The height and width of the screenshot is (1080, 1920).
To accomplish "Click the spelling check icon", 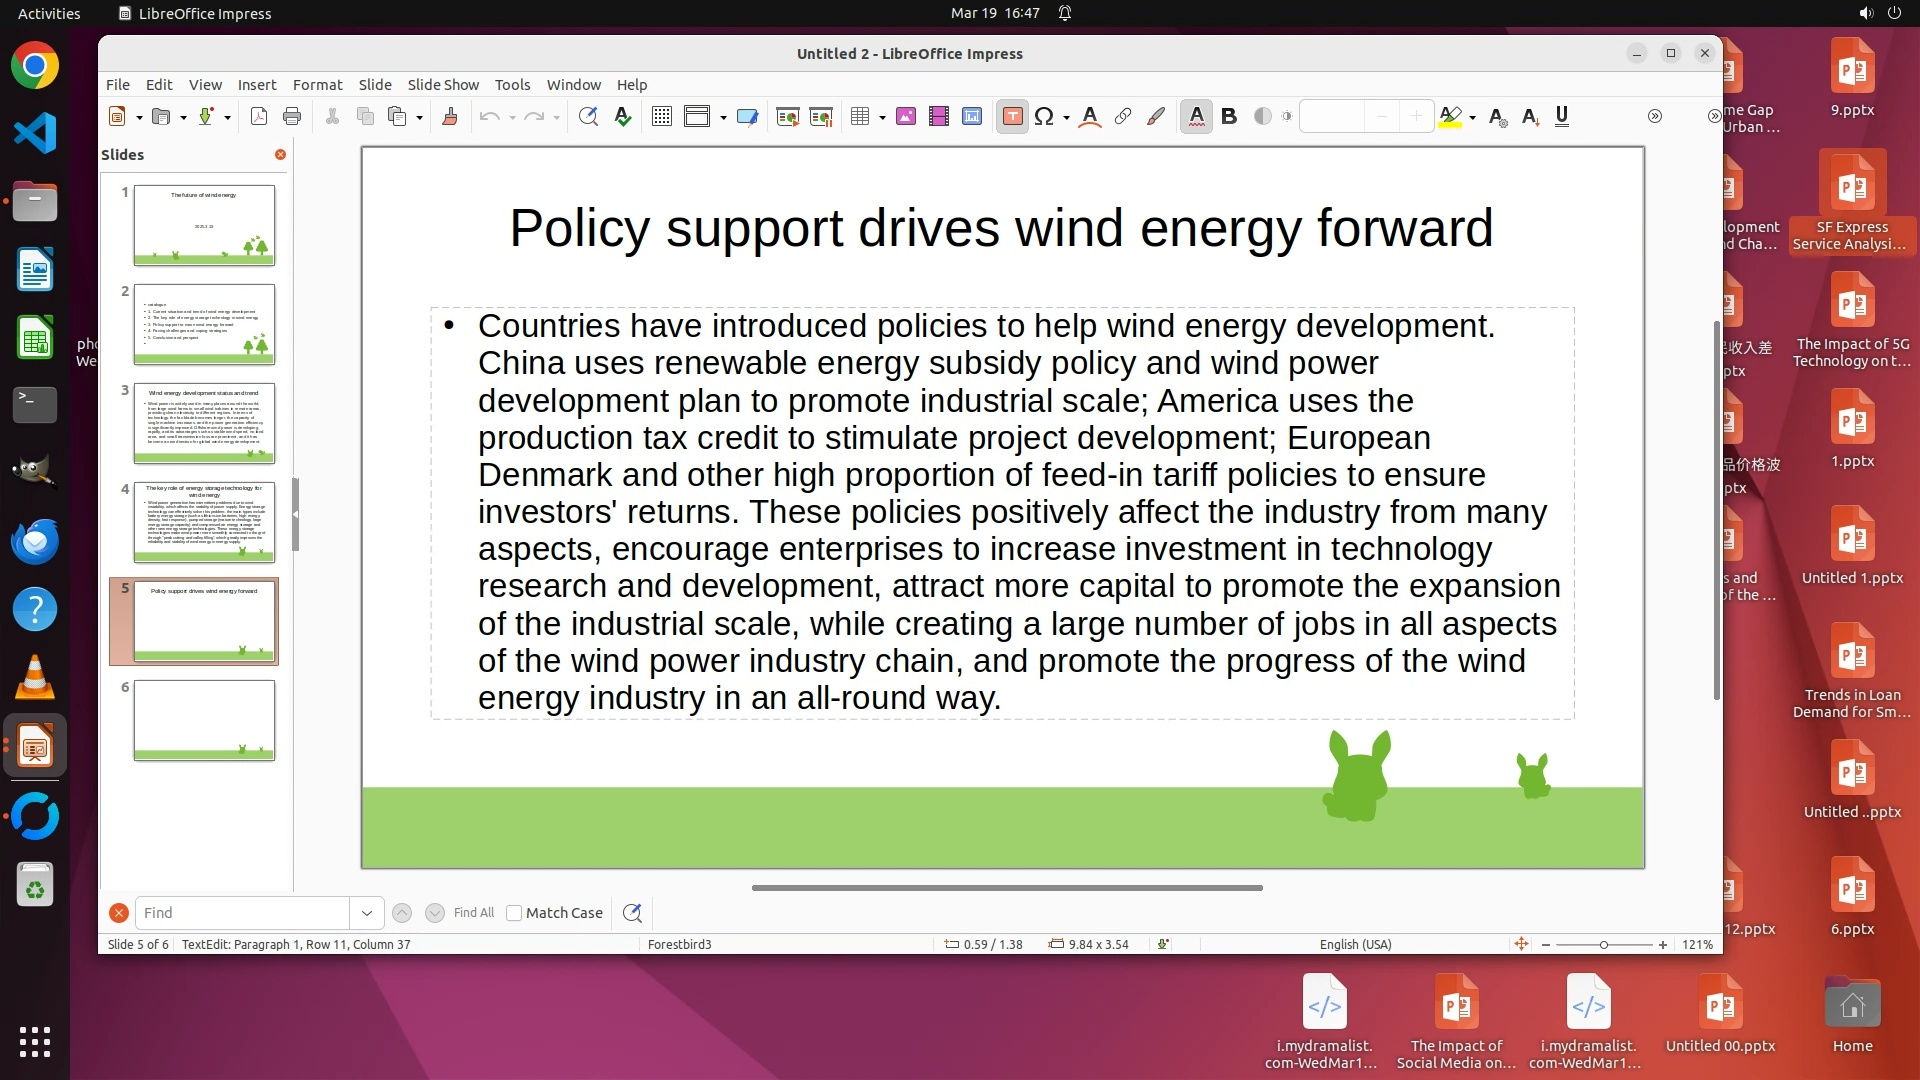I will click(623, 117).
